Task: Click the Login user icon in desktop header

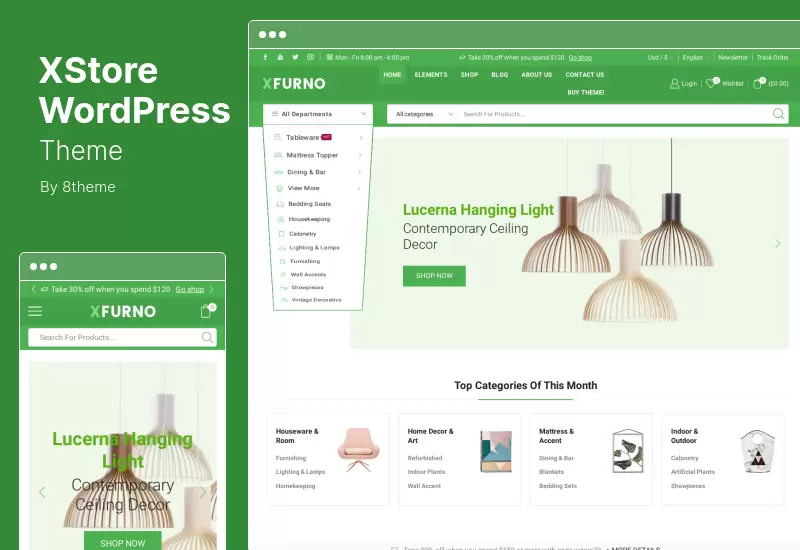Action: point(674,83)
